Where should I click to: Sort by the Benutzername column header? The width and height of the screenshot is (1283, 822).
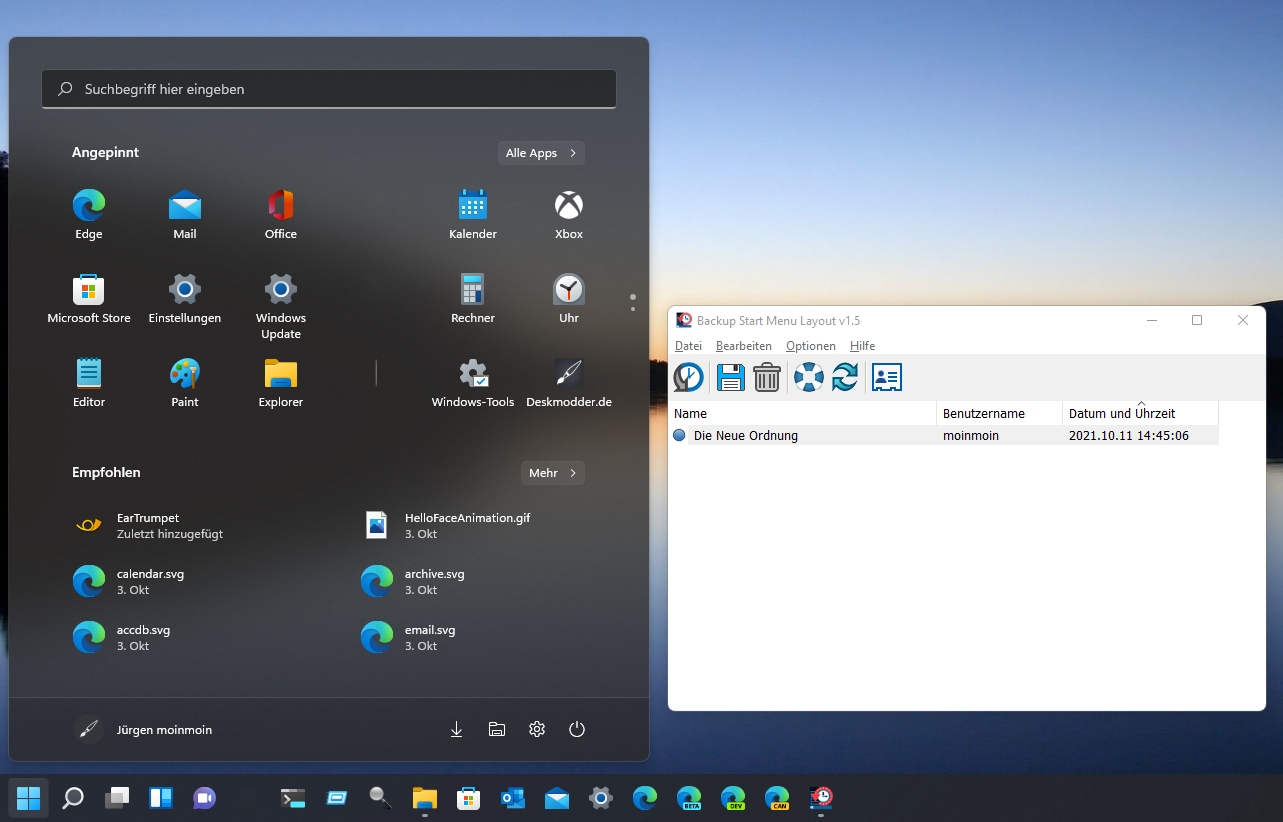pos(999,413)
